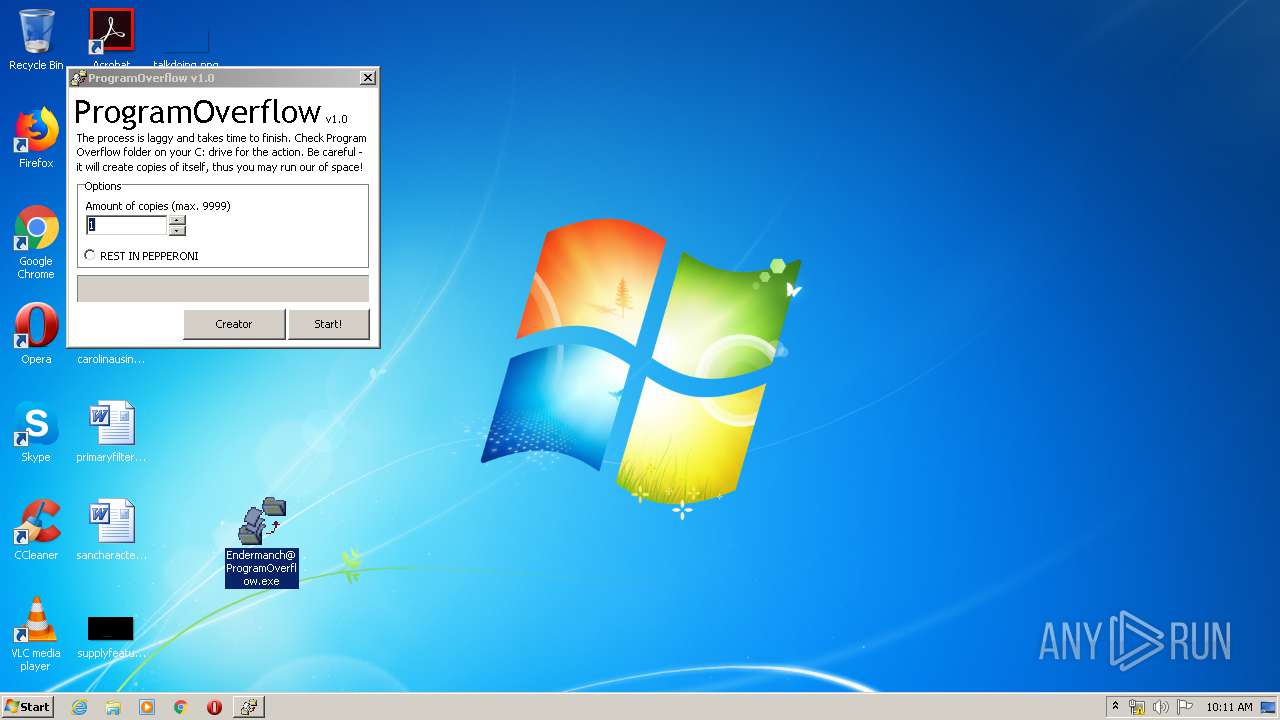Open the volume control tray icon
Image resolution: width=1280 pixels, height=720 pixels.
tap(1161, 707)
